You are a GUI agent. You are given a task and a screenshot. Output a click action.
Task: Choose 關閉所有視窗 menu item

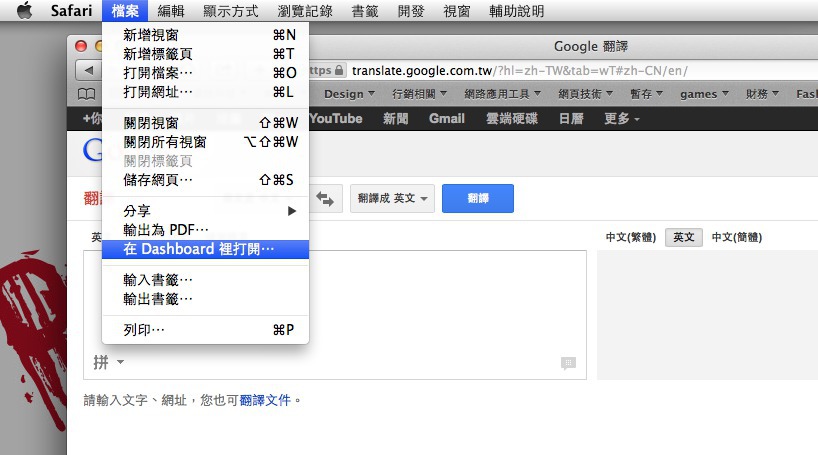[206, 142]
